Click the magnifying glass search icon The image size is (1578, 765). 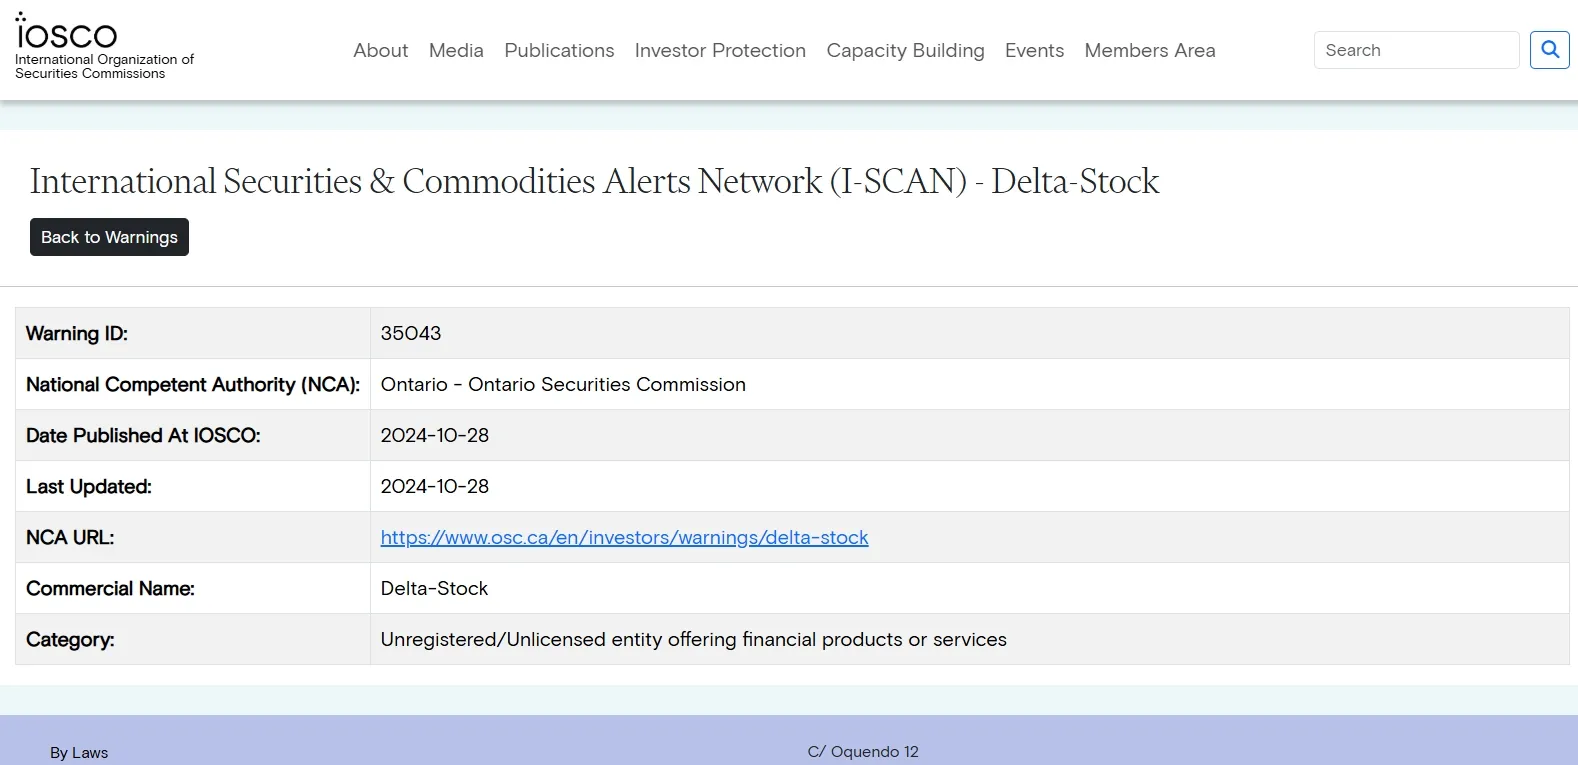click(x=1549, y=50)
